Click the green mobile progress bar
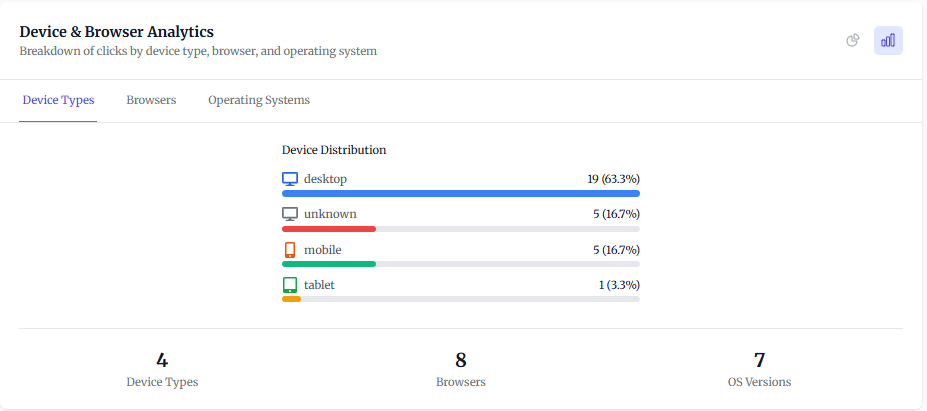Image resolution: width=927 pixels, height=411 pixels. [x=328, y=264]
